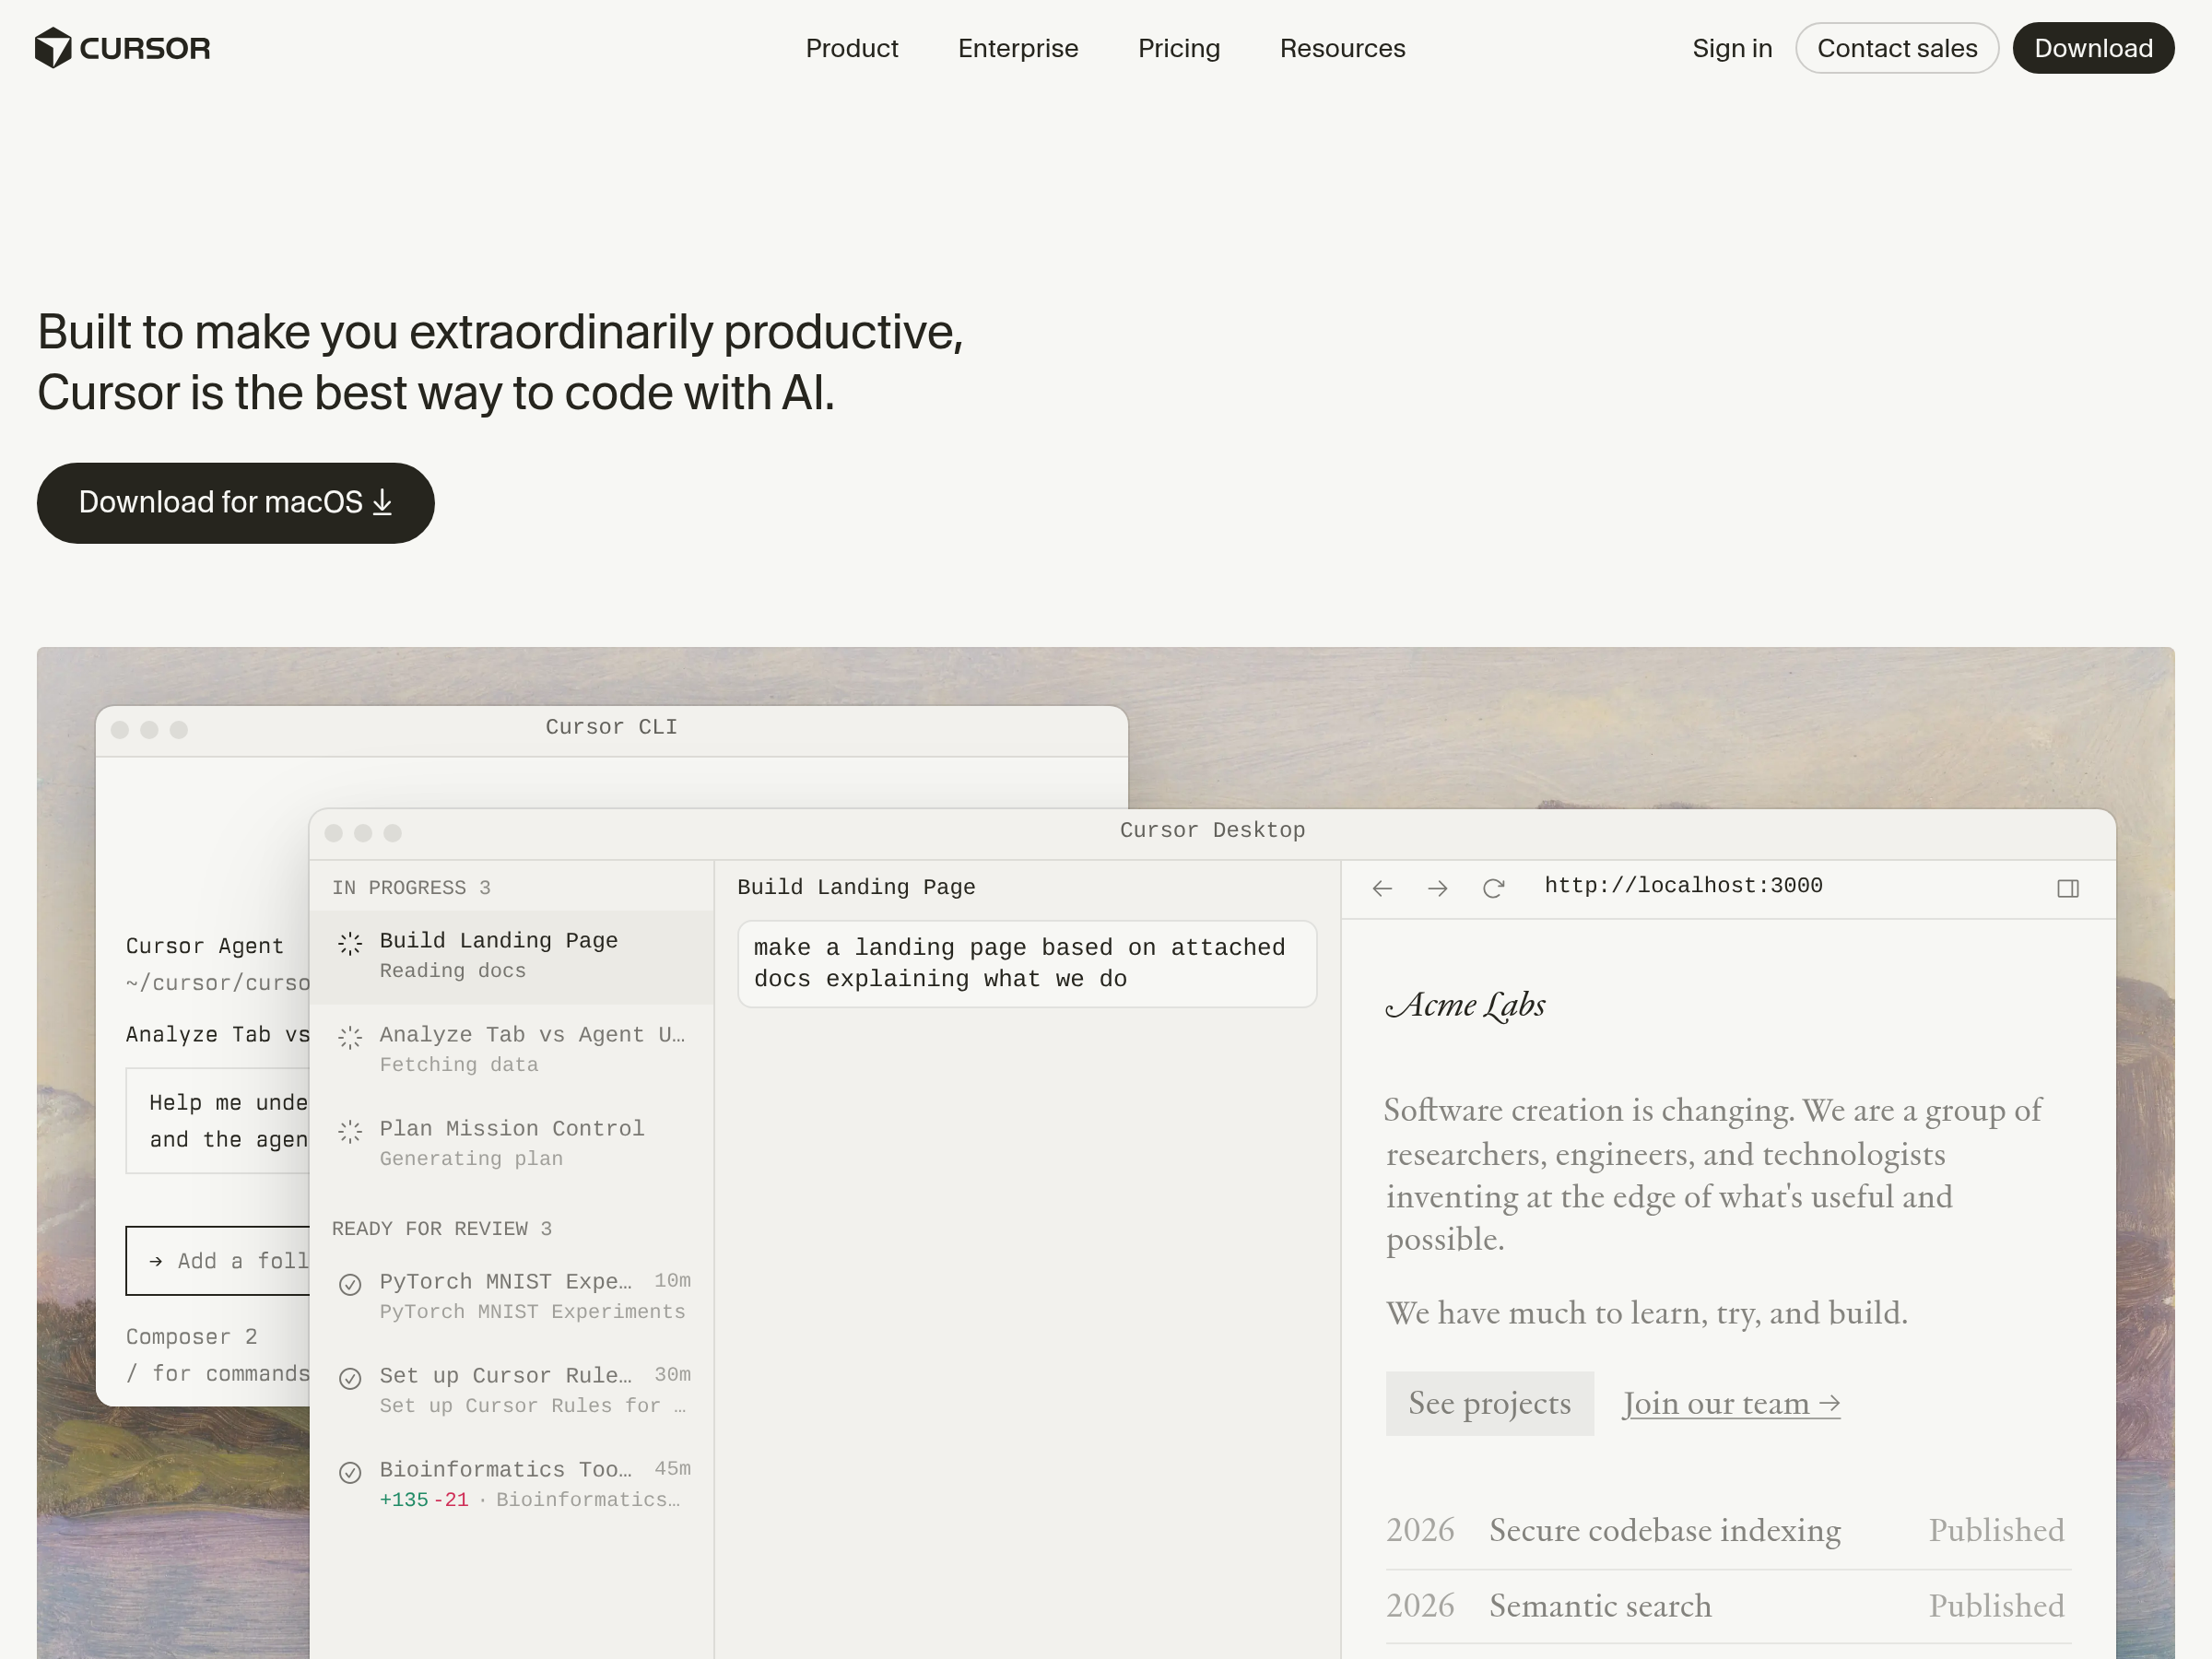
Task: Click the READY FOR REVIEW 3 section header
Action: coord(441,1229)
